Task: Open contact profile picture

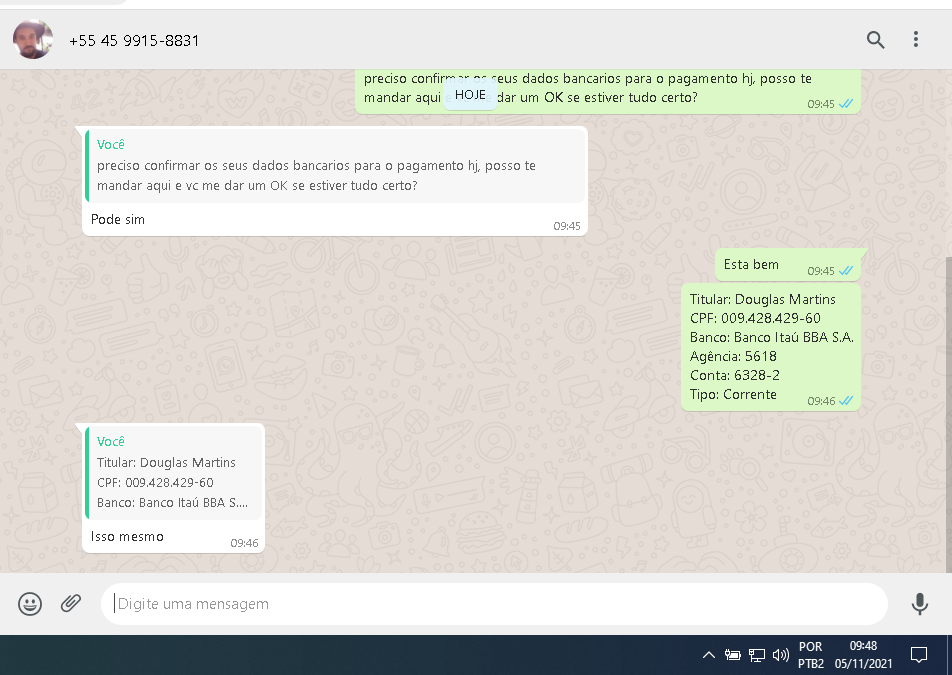Action: 33,40
